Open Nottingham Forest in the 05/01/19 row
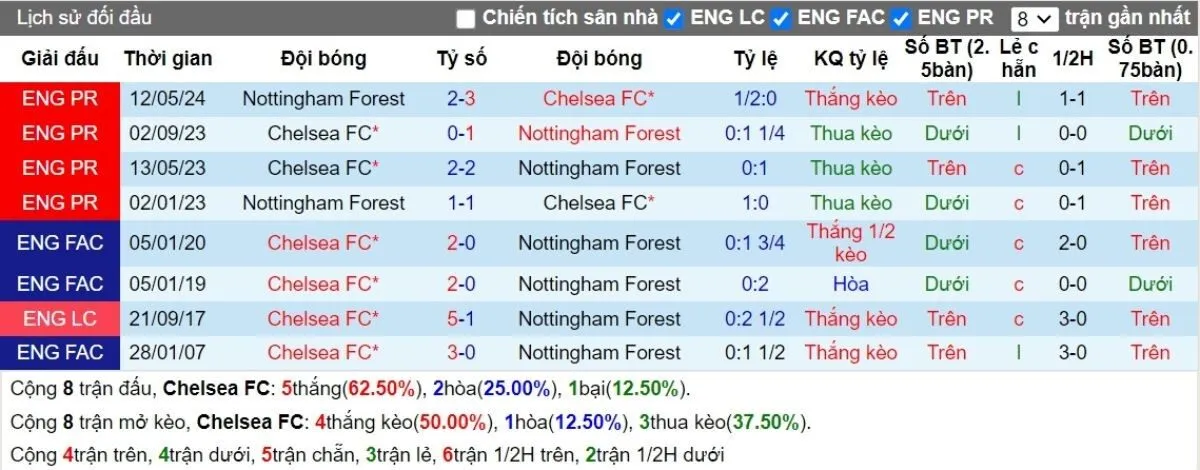This screenshot has height=470, width=1200. tap(599, 284)
